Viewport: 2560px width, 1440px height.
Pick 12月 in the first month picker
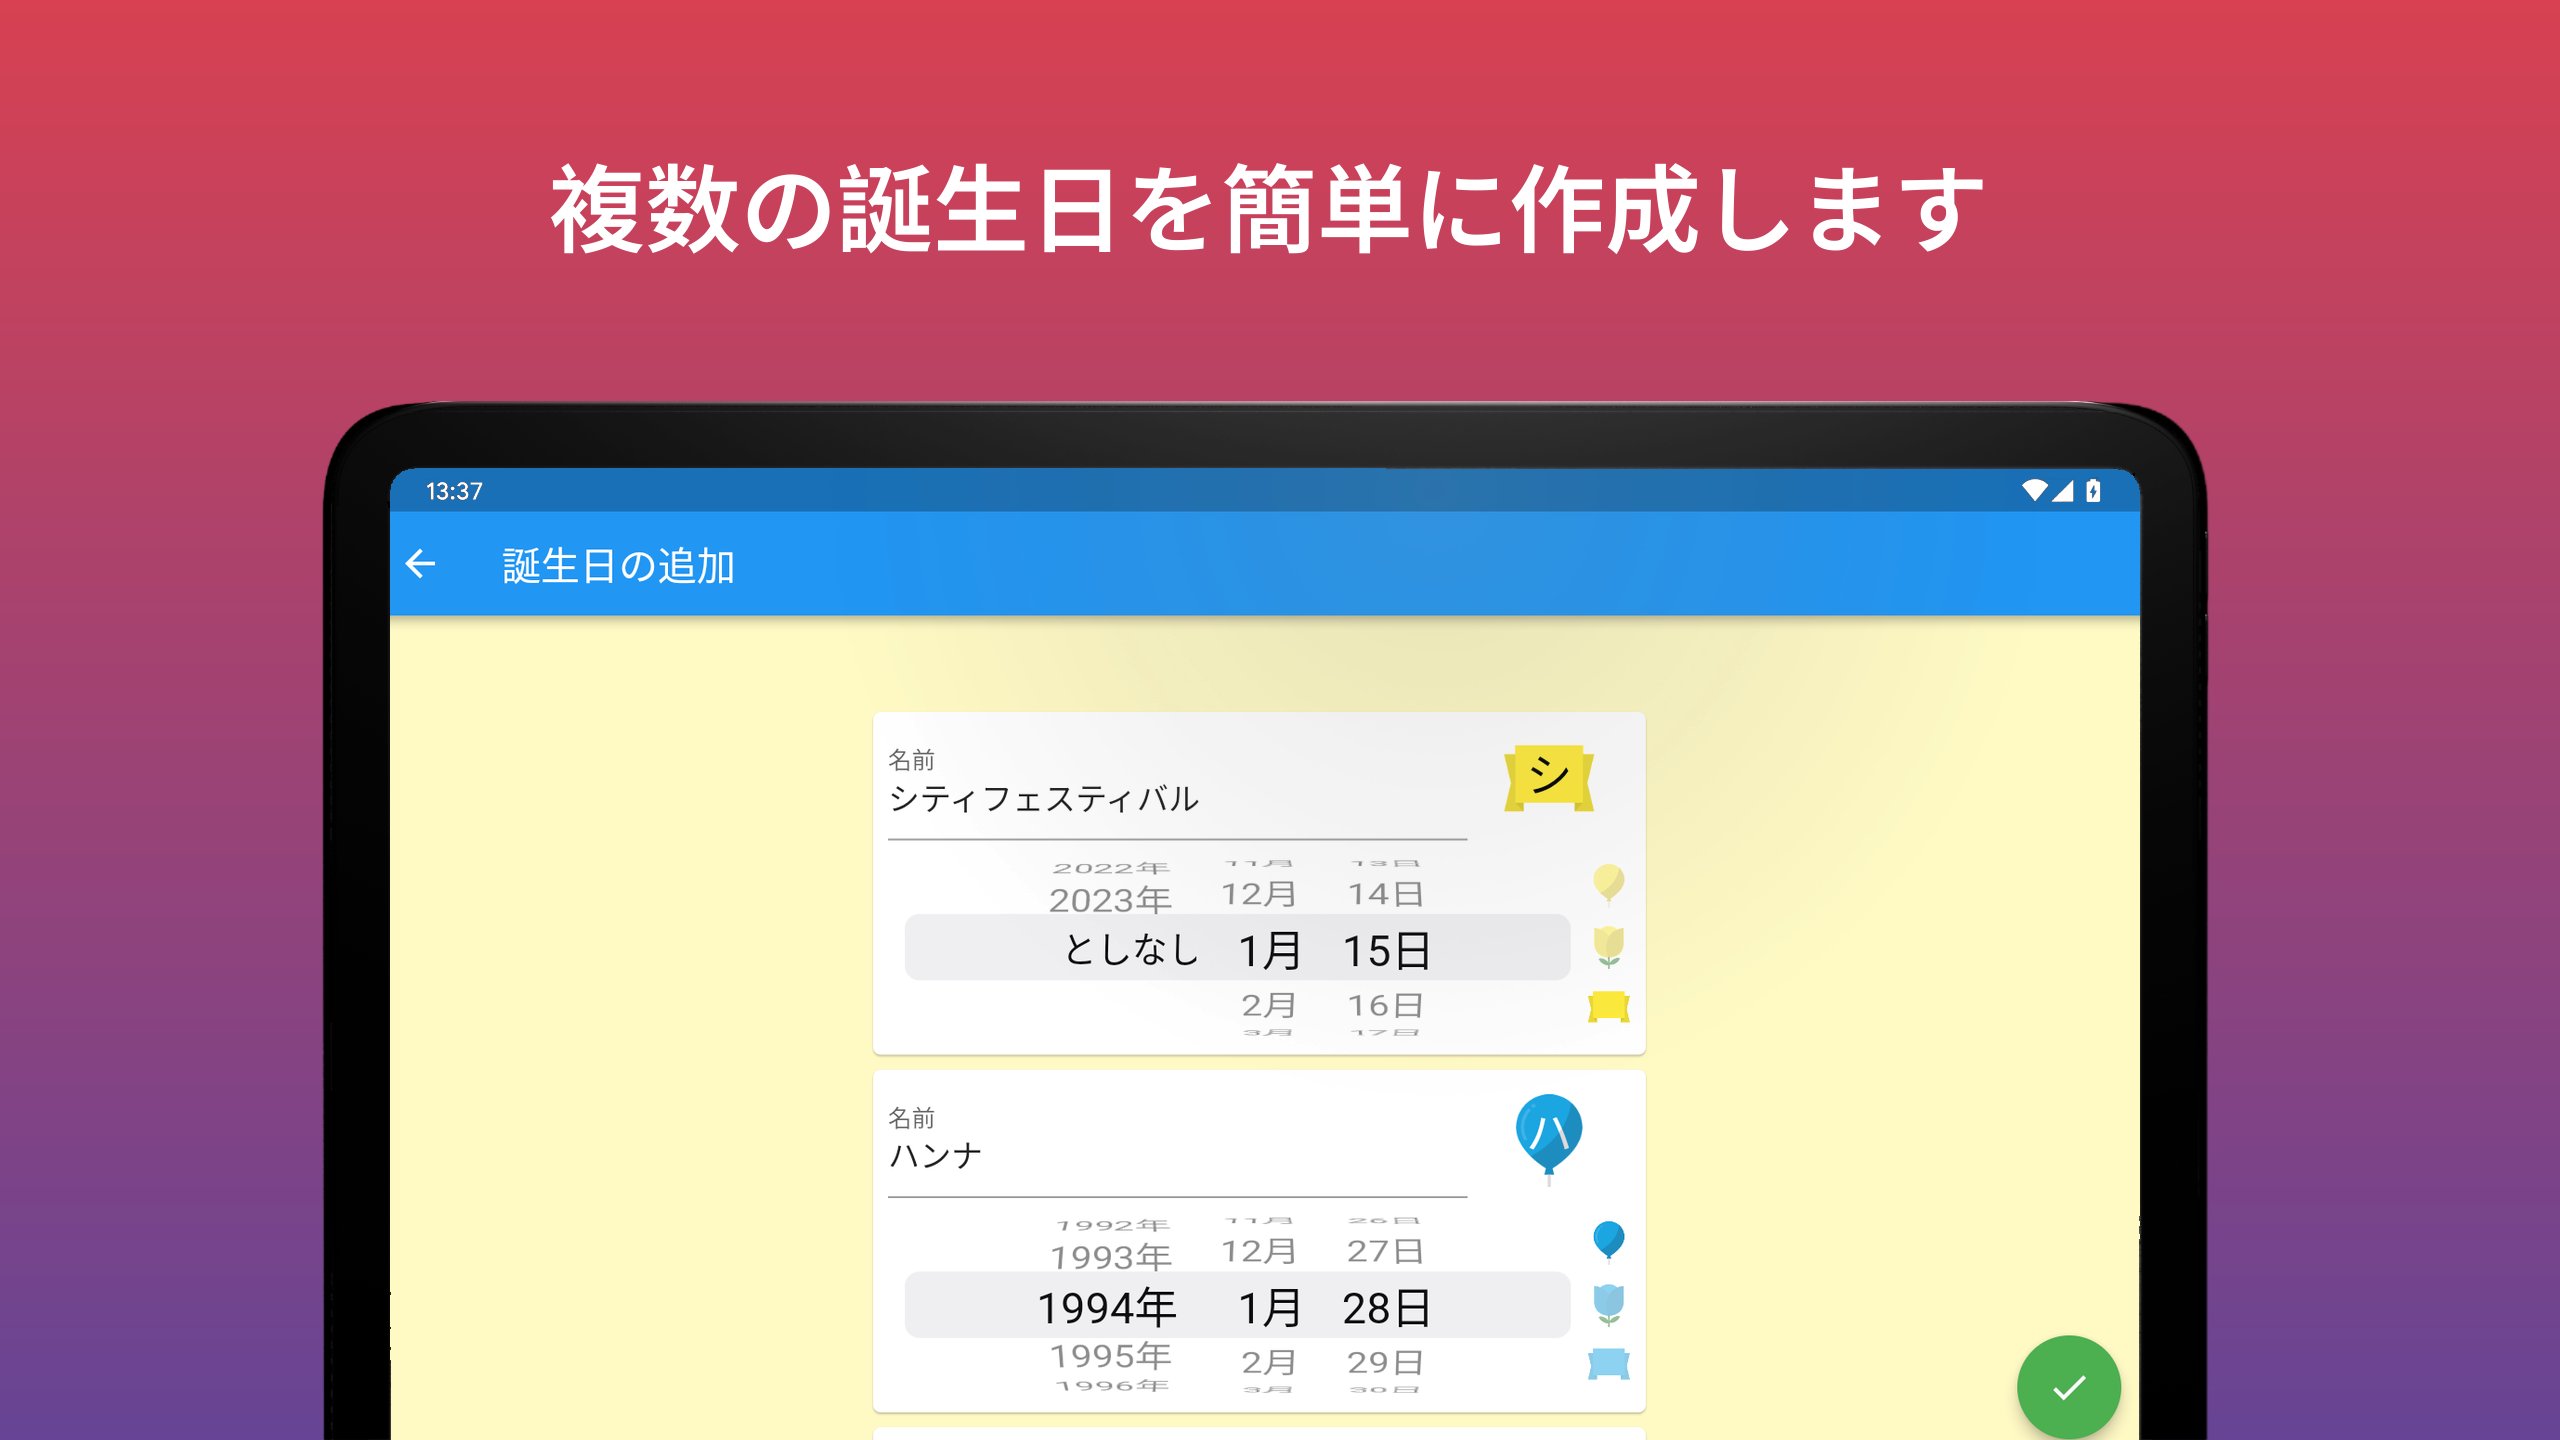point(1258,893)
